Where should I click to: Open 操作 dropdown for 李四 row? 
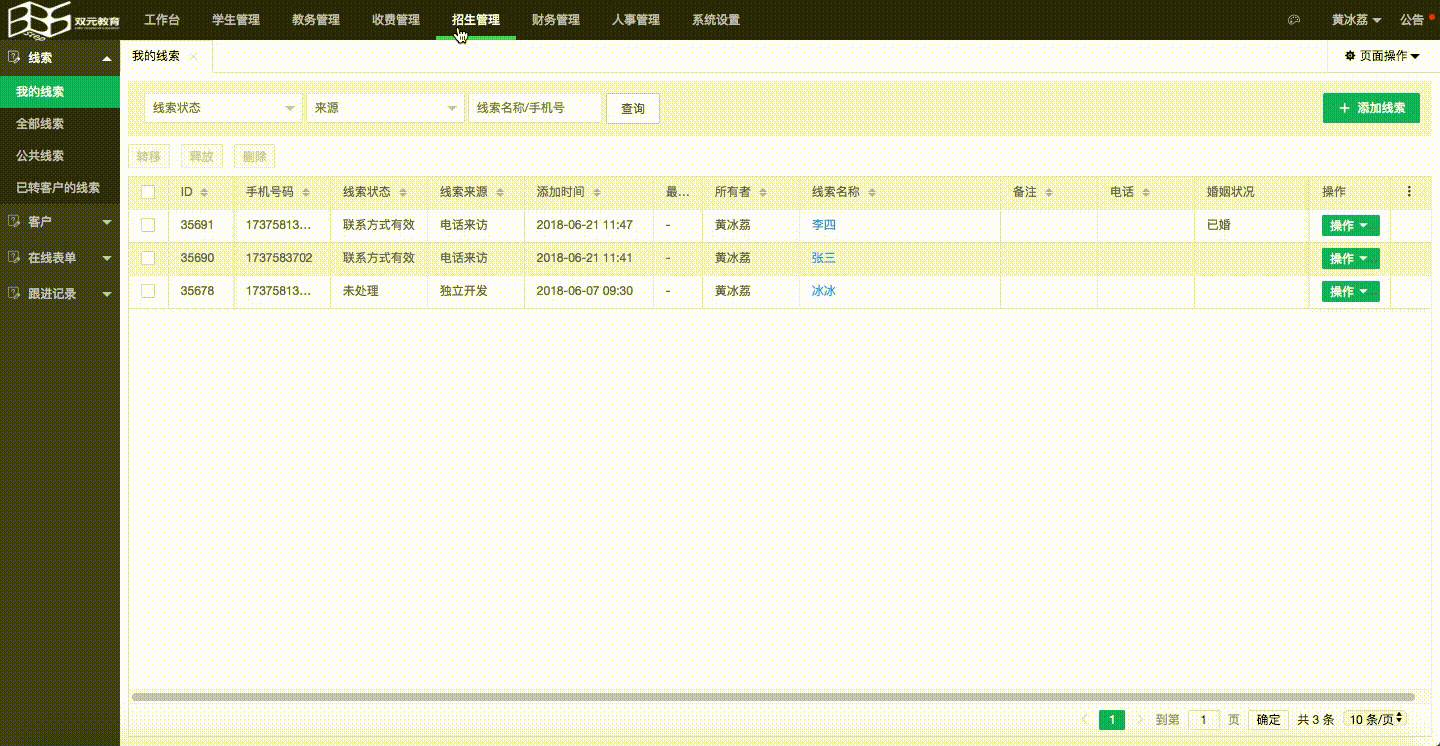pos(1350,226)
